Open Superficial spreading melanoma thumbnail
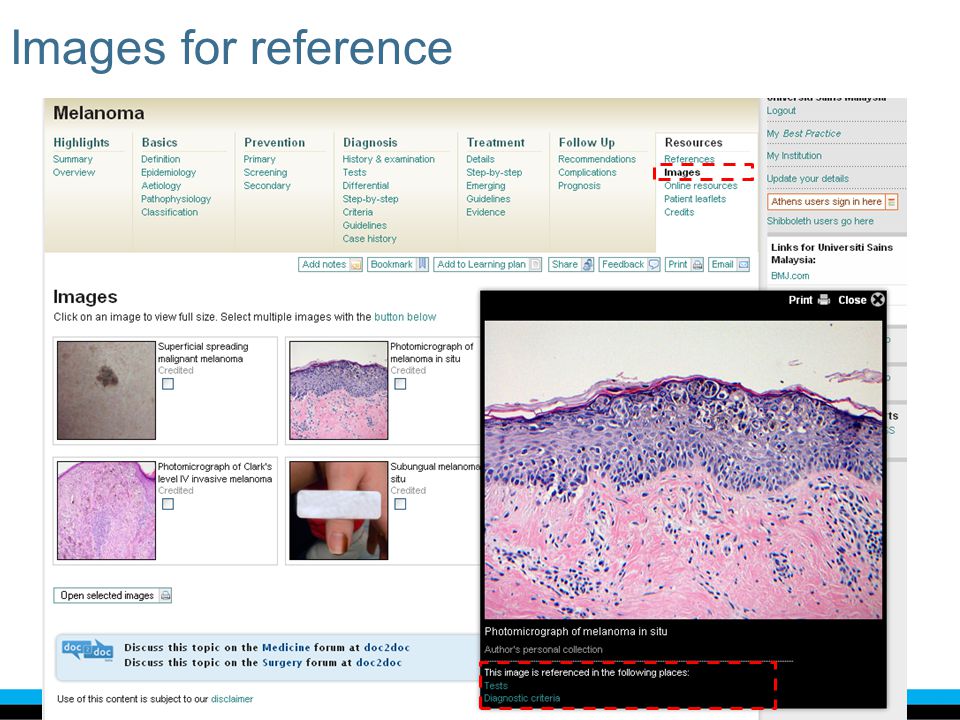The image size is (960, 720). [x=107, y=391]
